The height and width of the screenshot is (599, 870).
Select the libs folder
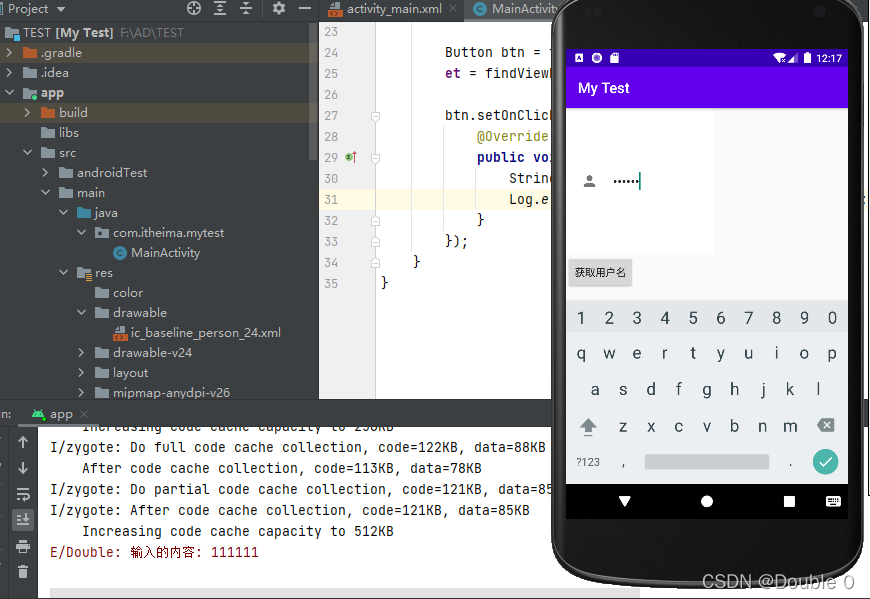pos(60,133)
